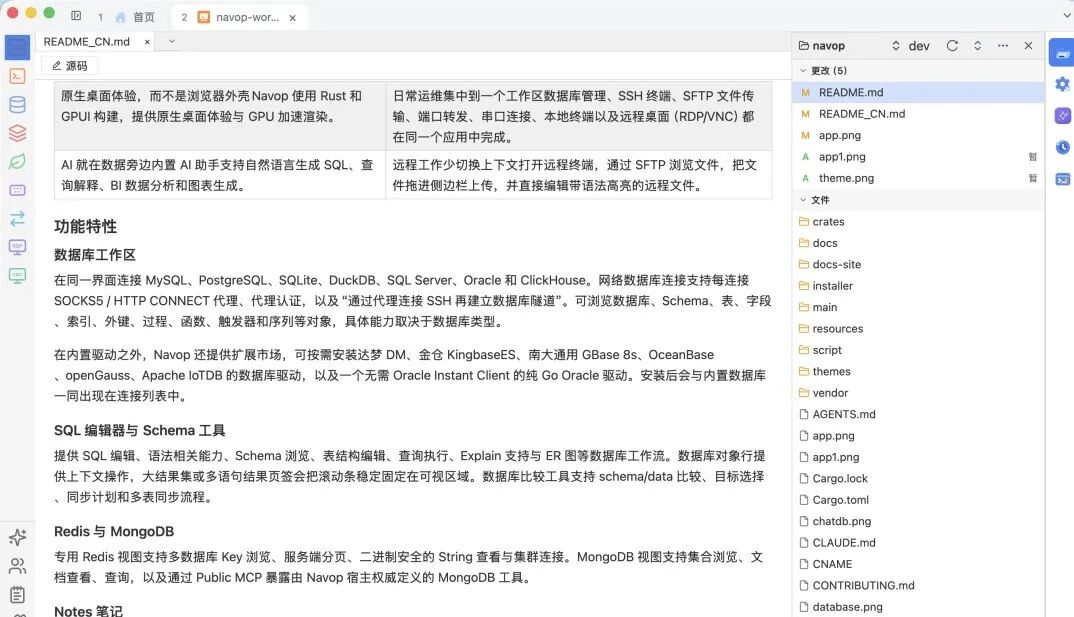Toggle expand-collapse arrows after refresh icon
This screenshot has width=1074, height=617.
[x=977, y=45]
